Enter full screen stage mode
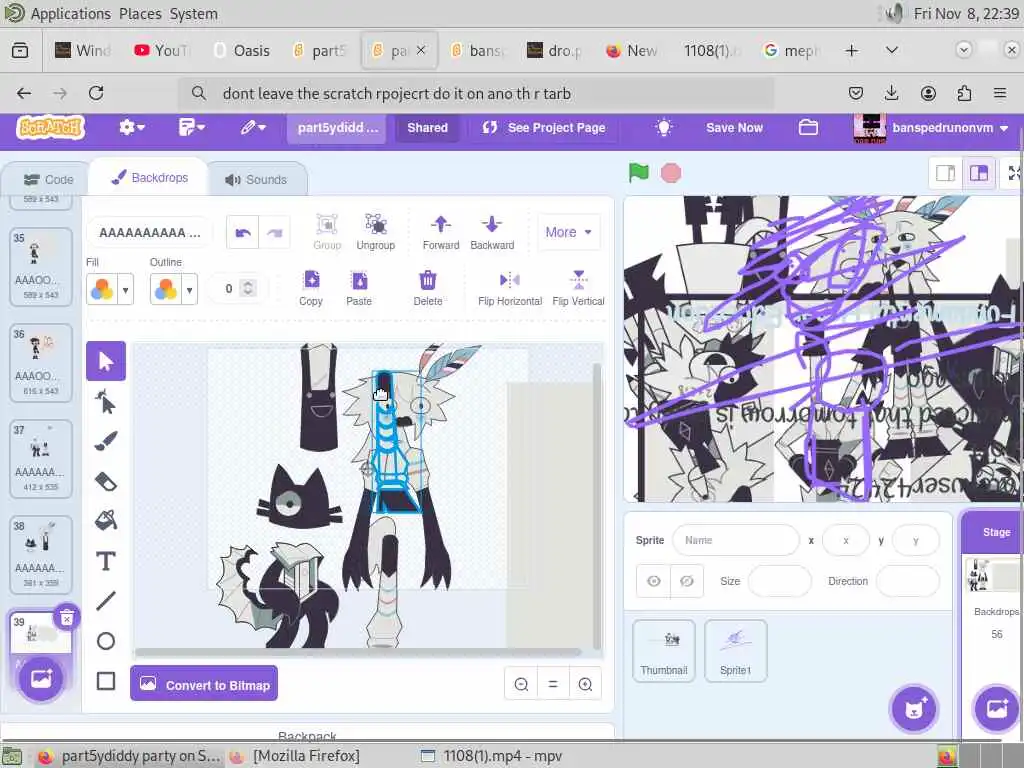 coord(1014,173)
